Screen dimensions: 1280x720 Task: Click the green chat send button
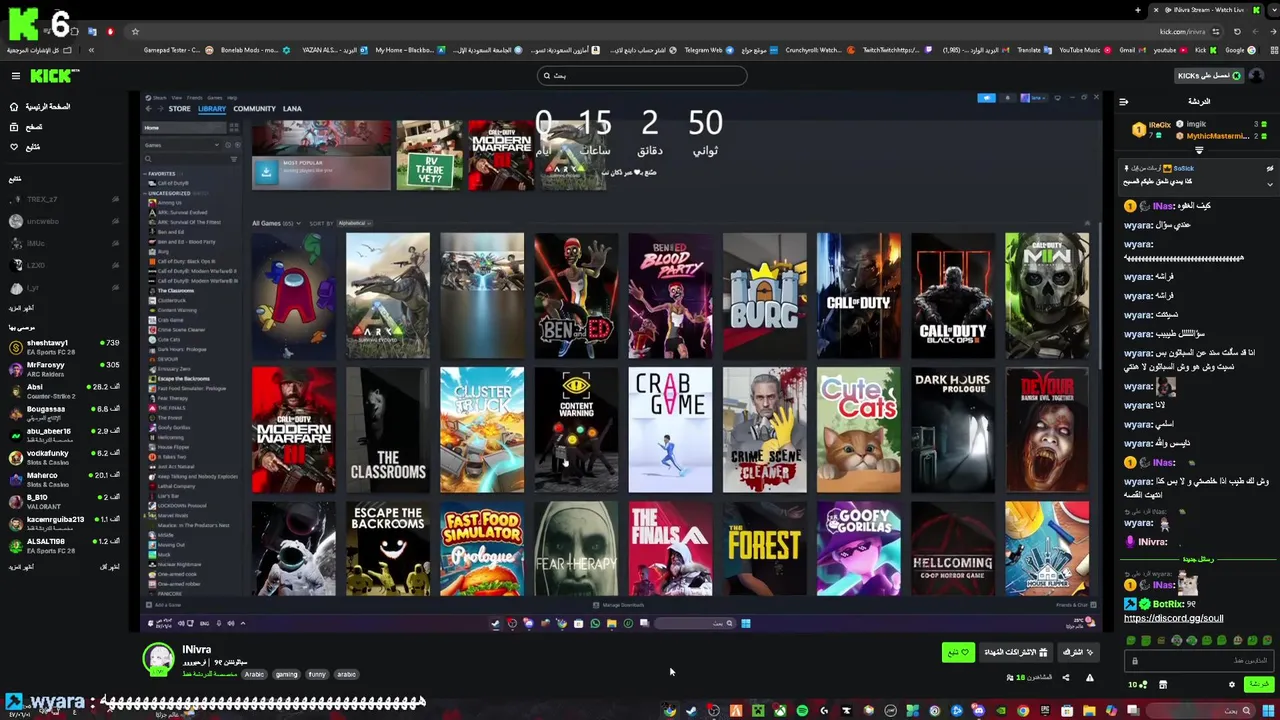(1259, 685)
